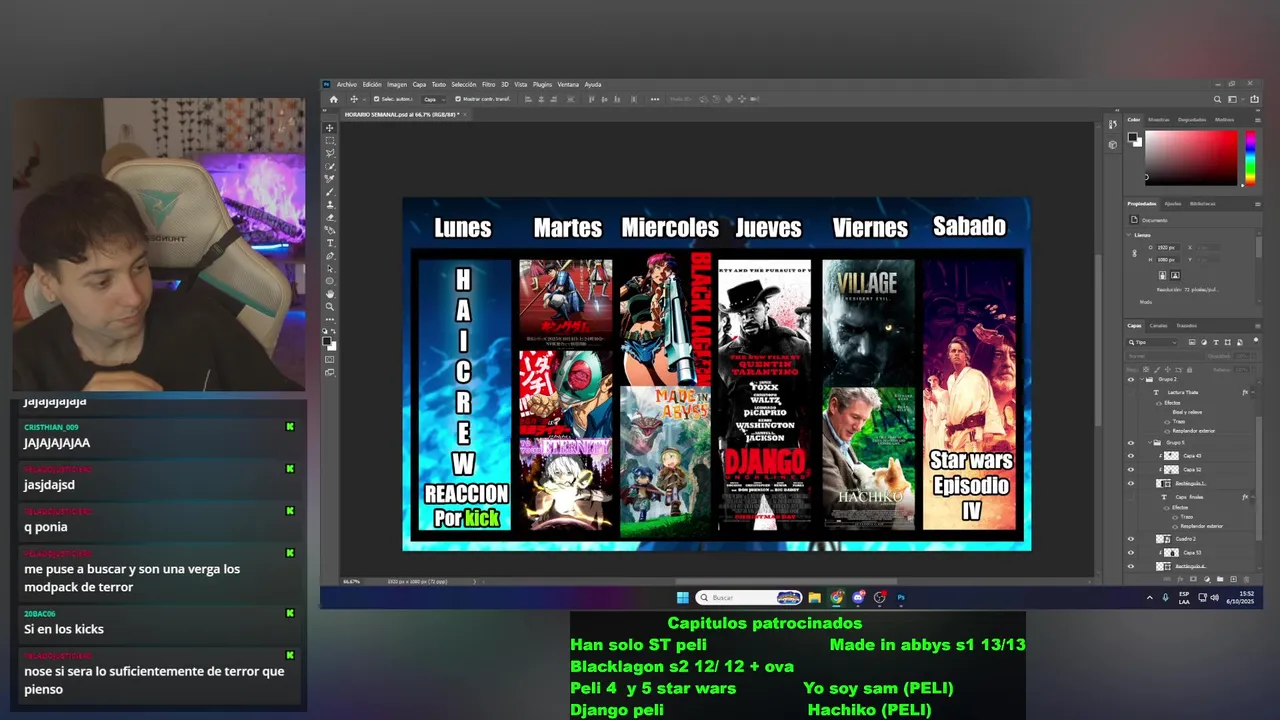Switch to the Ajustes tab
The image size is (1280, 720).
tap(1173, 204)
